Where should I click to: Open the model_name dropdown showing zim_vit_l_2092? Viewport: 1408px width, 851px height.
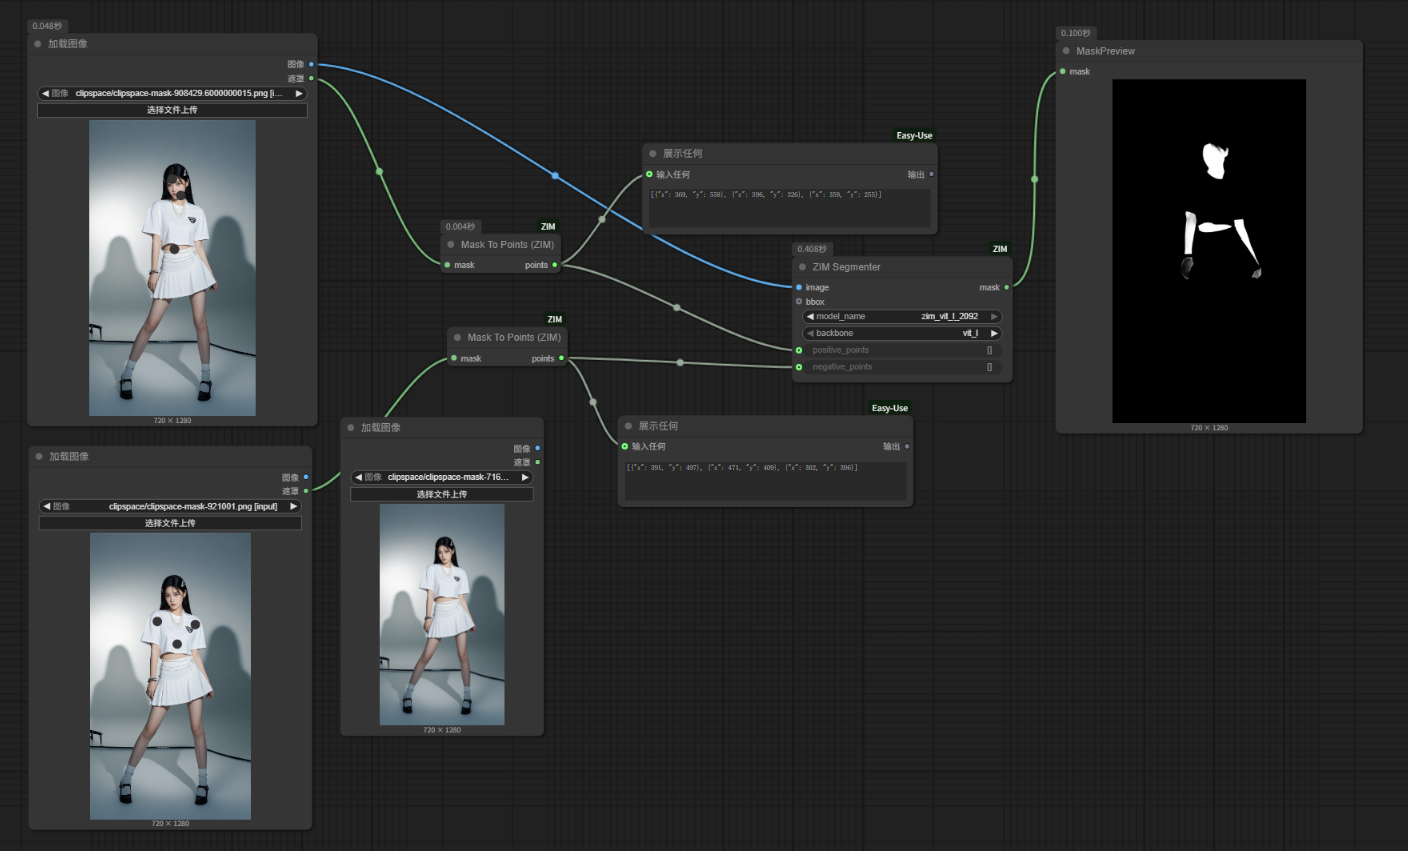point(902,316)
